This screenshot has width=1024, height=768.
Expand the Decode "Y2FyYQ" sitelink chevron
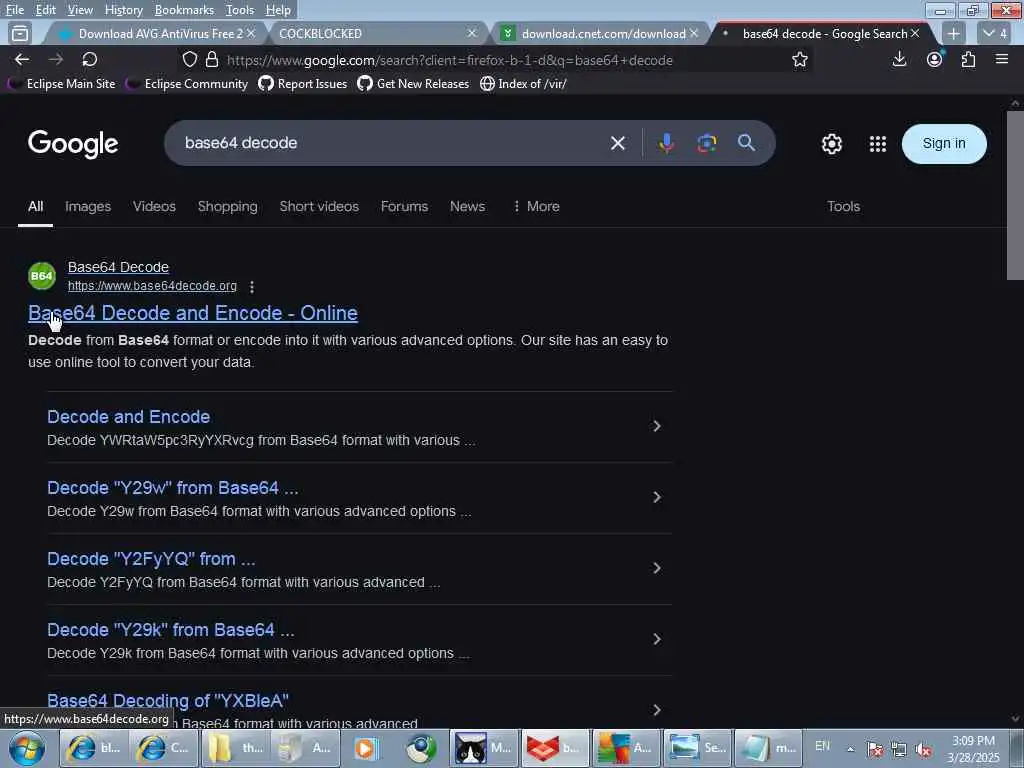tap(657, 569)
